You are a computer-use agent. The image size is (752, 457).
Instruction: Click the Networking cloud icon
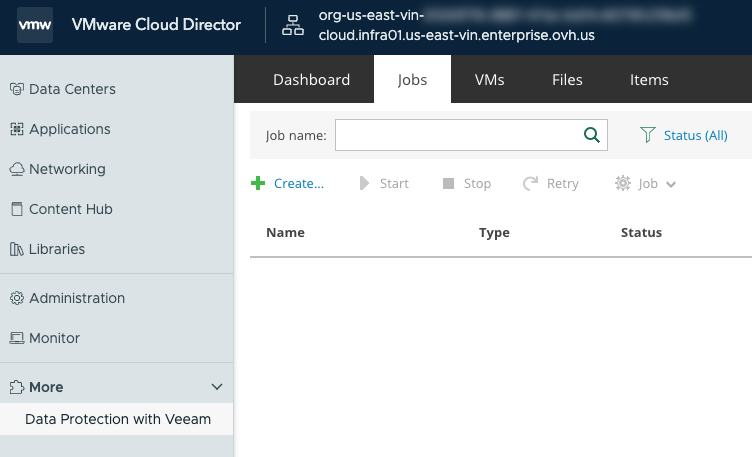[x=17, y=169]
